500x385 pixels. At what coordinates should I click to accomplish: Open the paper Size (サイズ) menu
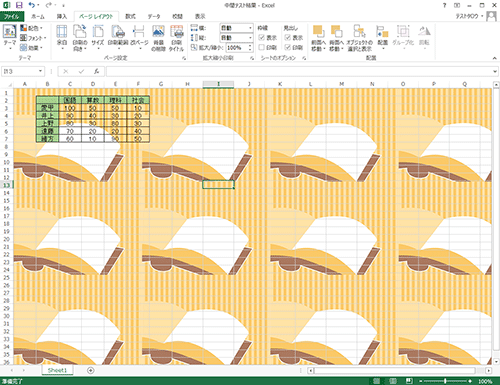[98, 37]
